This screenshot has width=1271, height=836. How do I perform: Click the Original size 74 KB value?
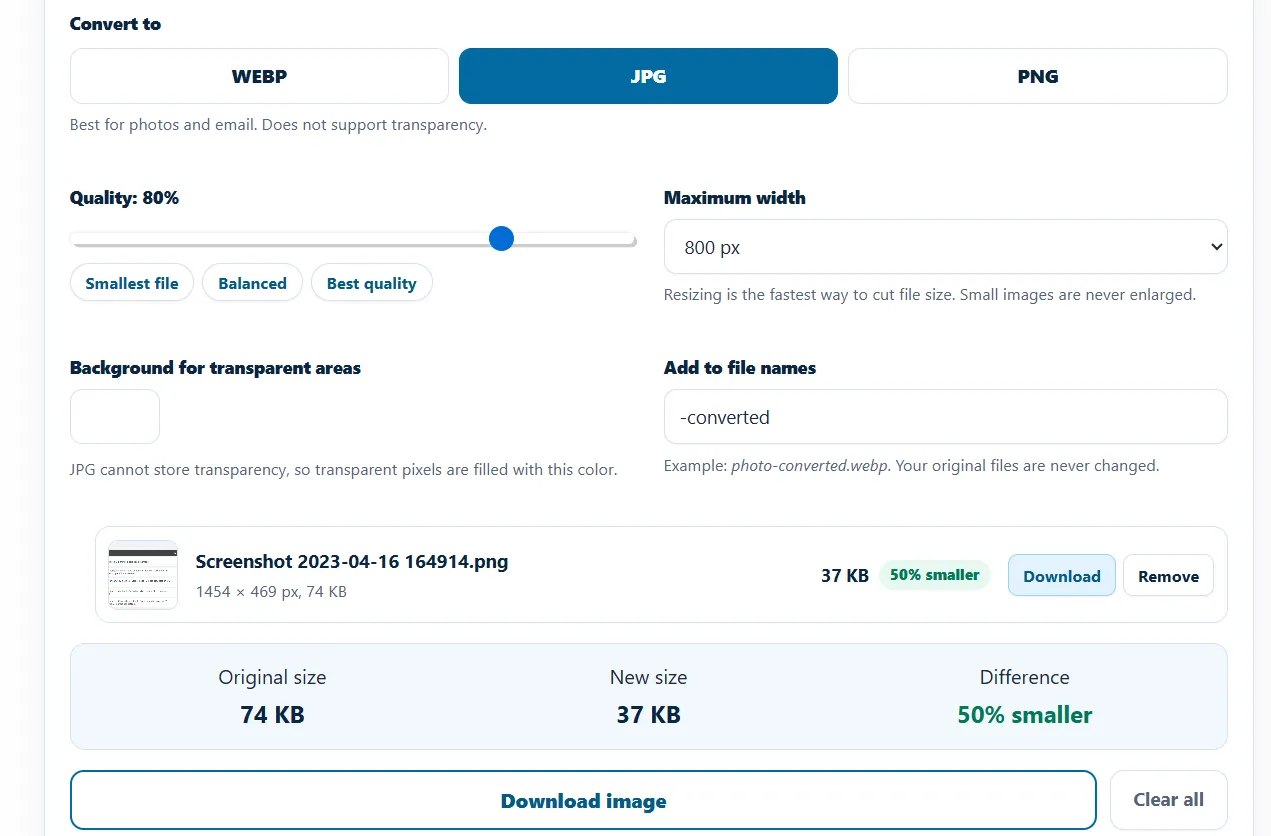point(273,715)
